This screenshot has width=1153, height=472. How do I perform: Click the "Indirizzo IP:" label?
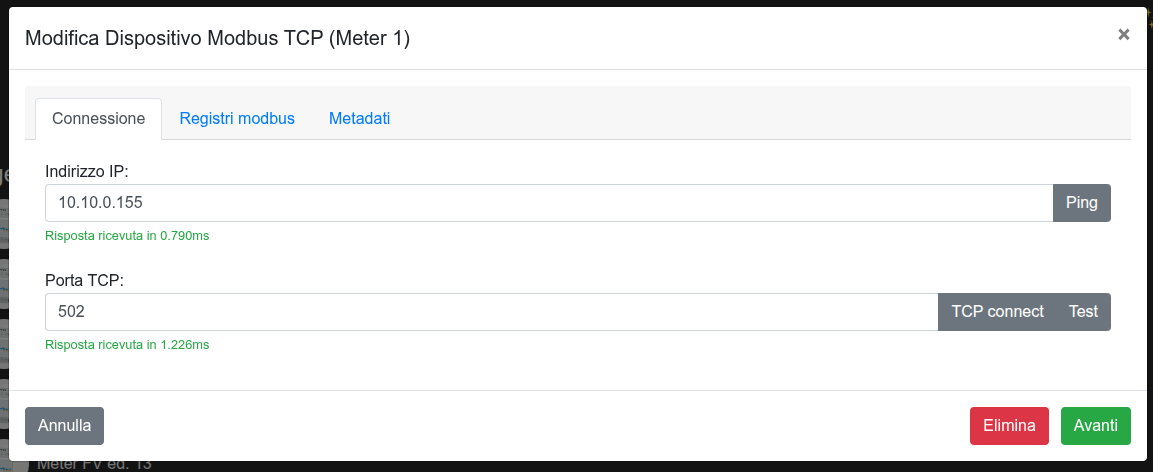(87, 172)
